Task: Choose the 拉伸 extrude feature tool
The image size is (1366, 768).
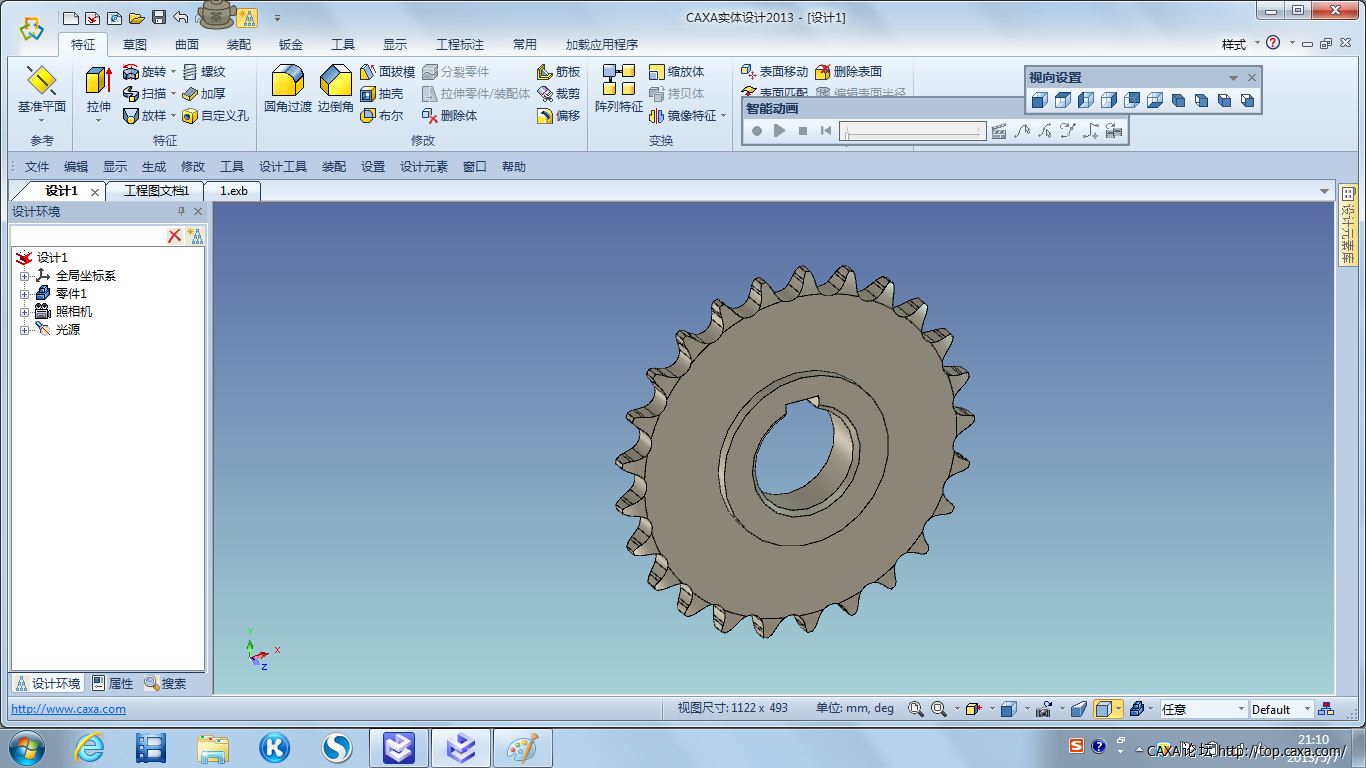Action: 98,91
